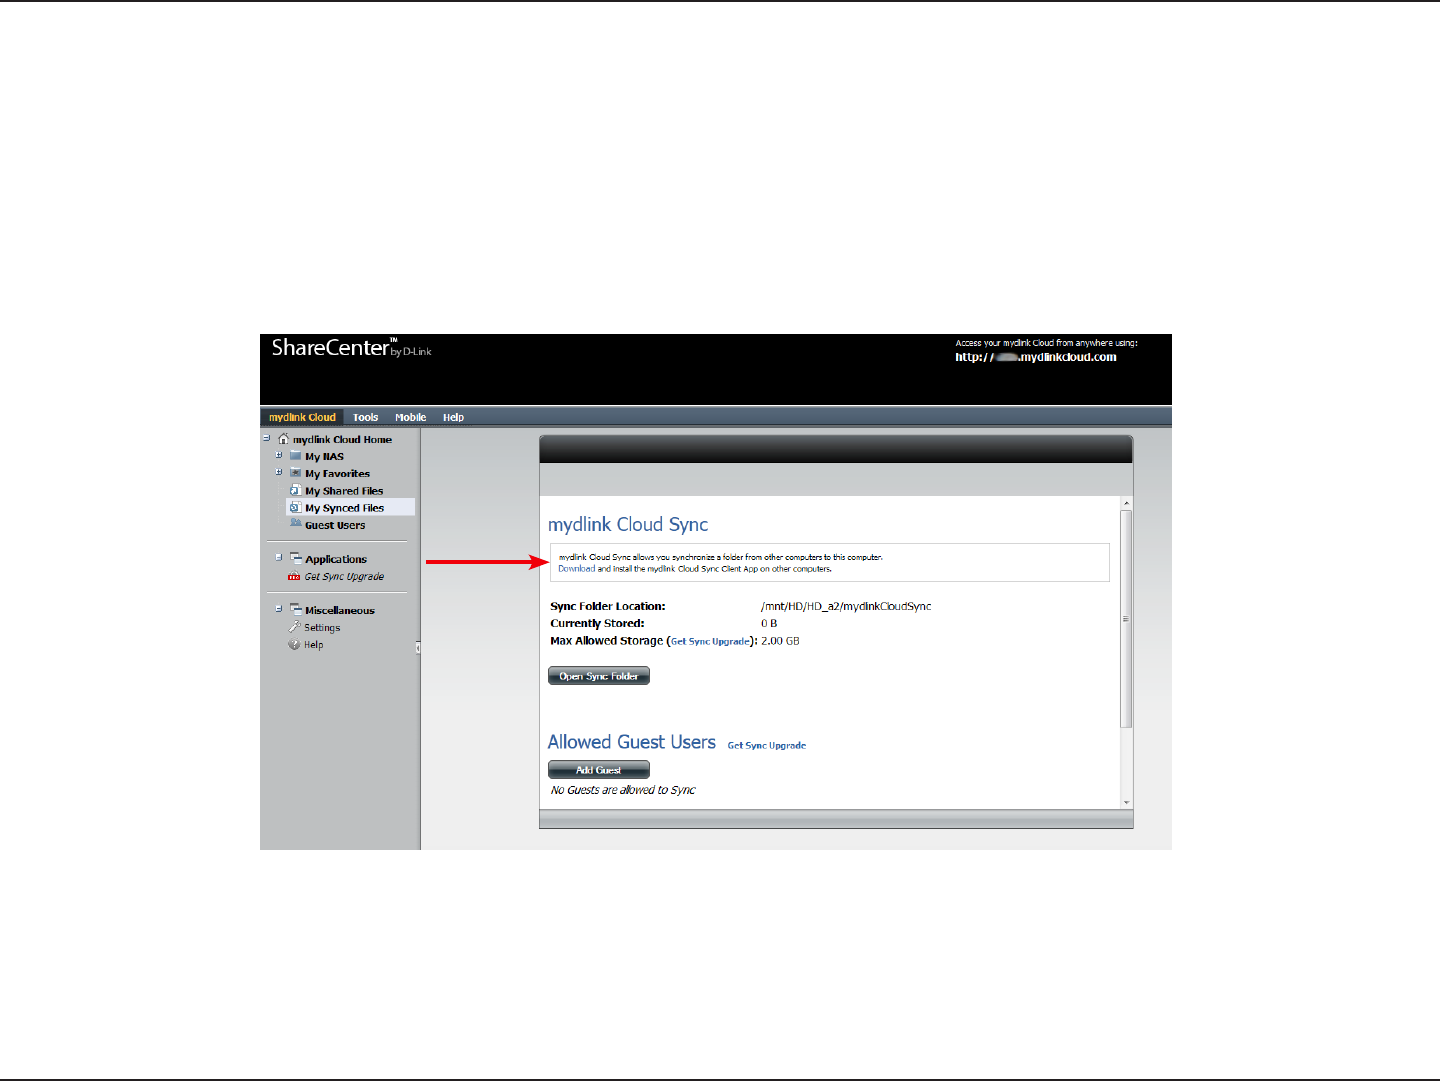This screenshot has height=1081, width=1440.
Task: Click the Help question mark icon
Action: 294,644
